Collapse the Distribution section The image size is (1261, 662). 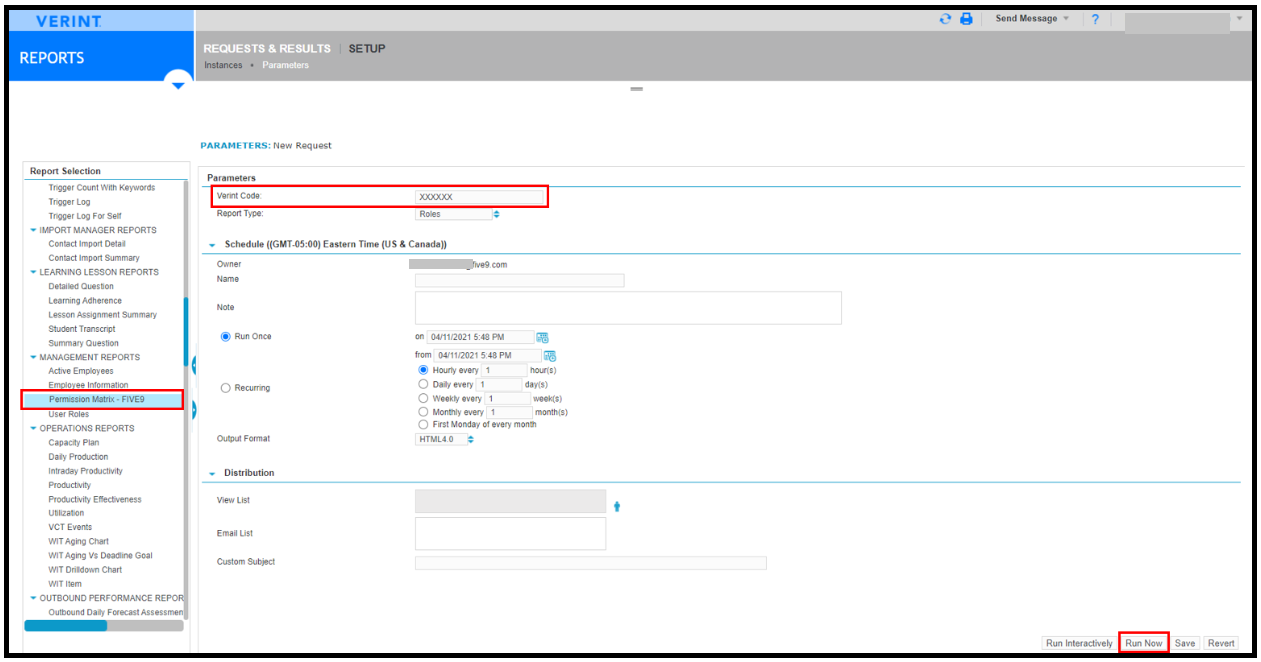pyautogui.click(x=212, y=473)
